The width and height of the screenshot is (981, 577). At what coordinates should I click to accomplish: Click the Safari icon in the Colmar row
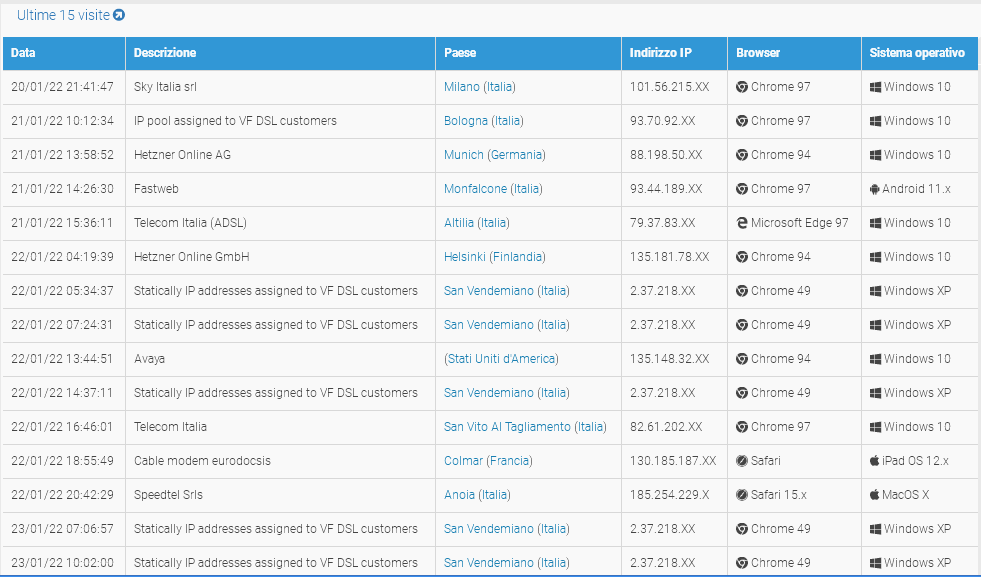[742, 461]
